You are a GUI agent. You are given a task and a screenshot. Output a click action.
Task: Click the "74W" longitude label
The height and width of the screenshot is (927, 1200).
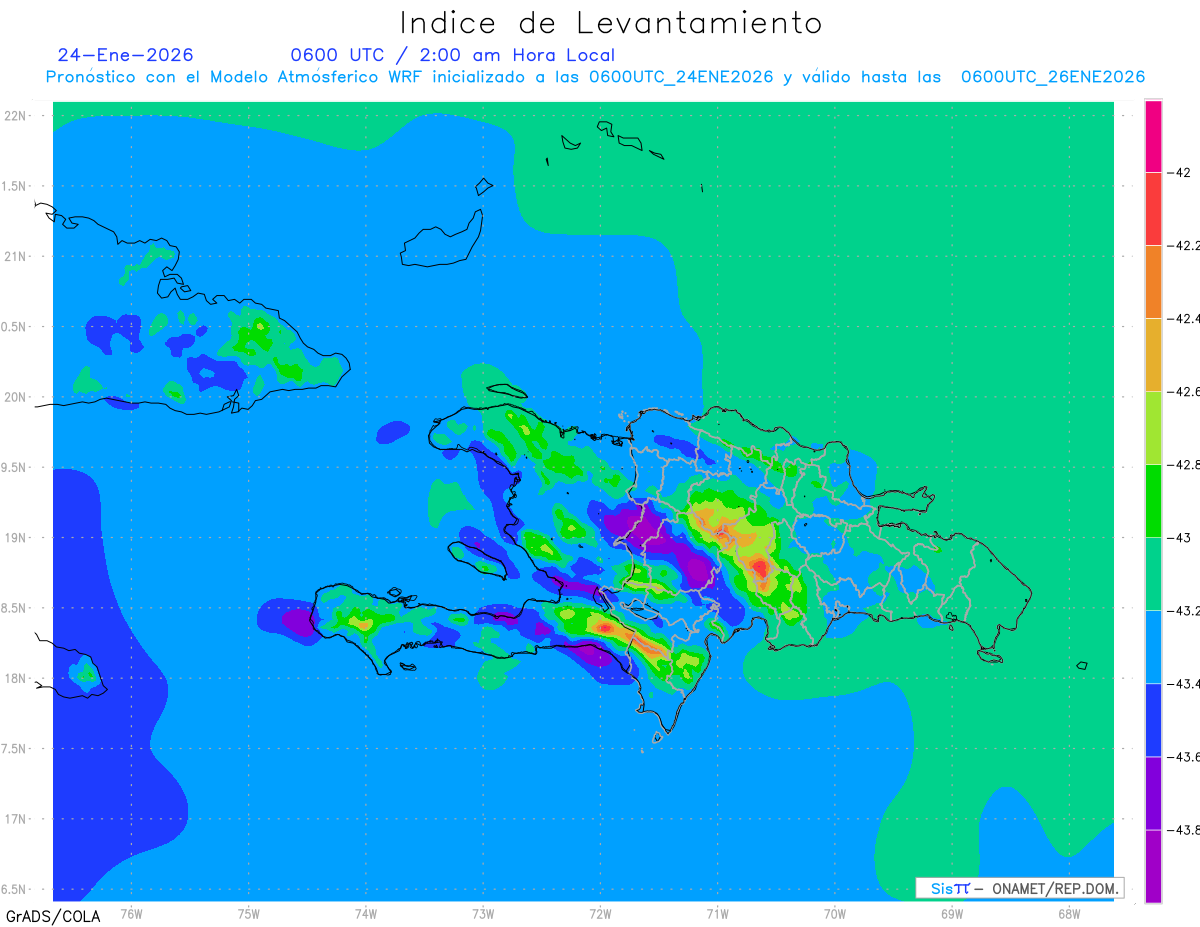click(366, 913)
